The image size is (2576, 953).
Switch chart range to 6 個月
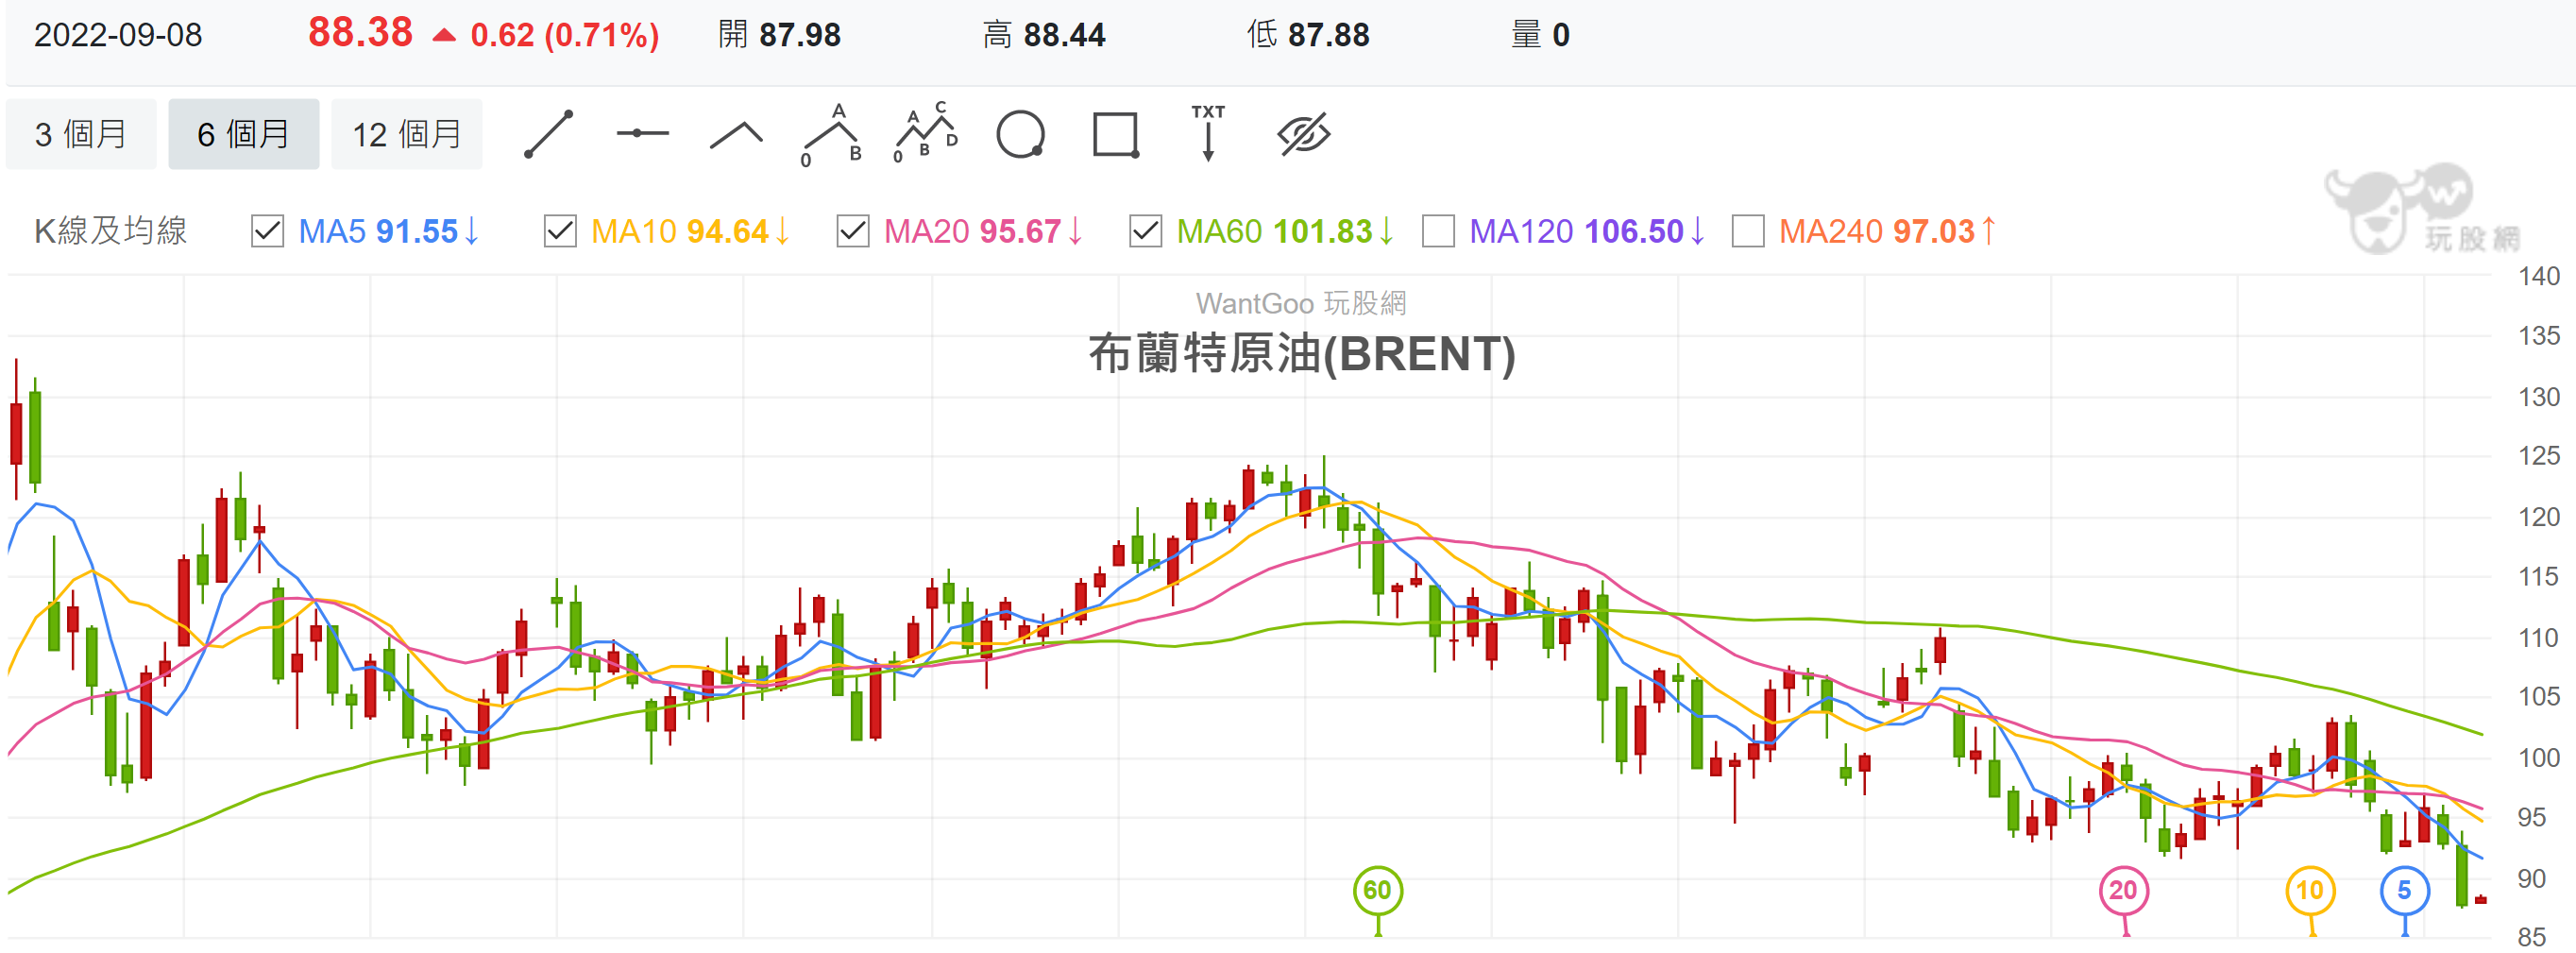tap(243, 134)
